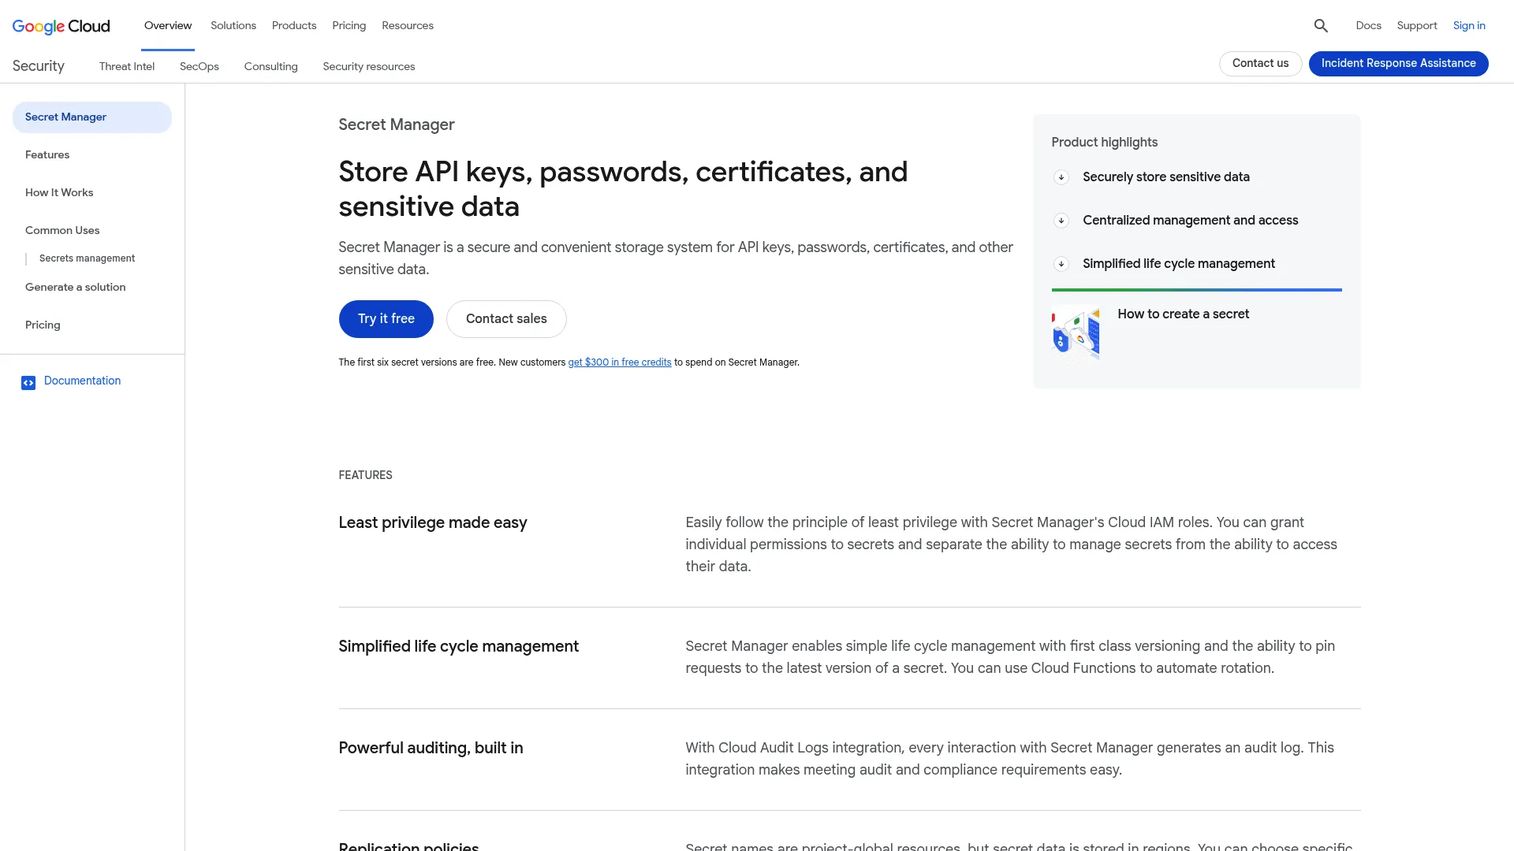Select Secrets management sub-item
The image size is (1514, 851).
(87, 259)
